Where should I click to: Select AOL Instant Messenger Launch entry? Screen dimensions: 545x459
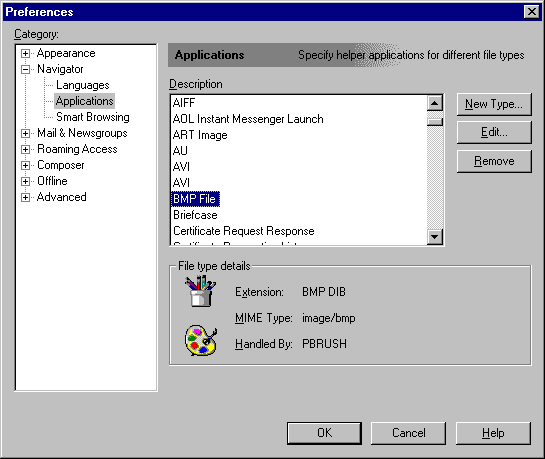point(248,119)
